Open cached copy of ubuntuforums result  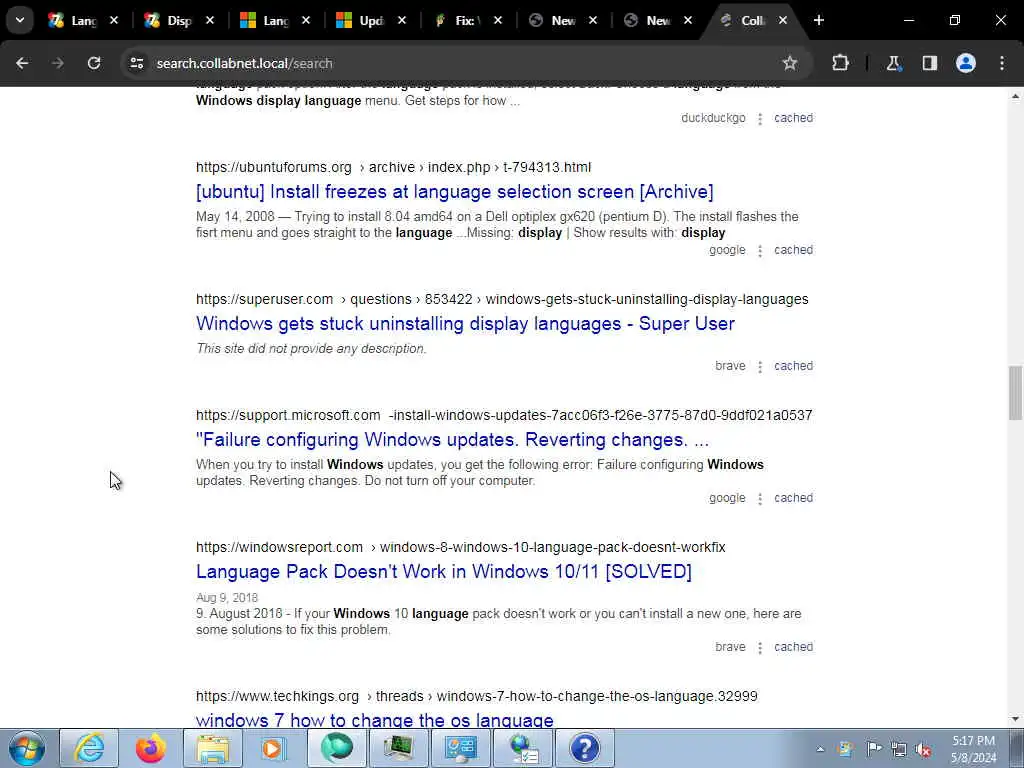[x=793, y=250]
